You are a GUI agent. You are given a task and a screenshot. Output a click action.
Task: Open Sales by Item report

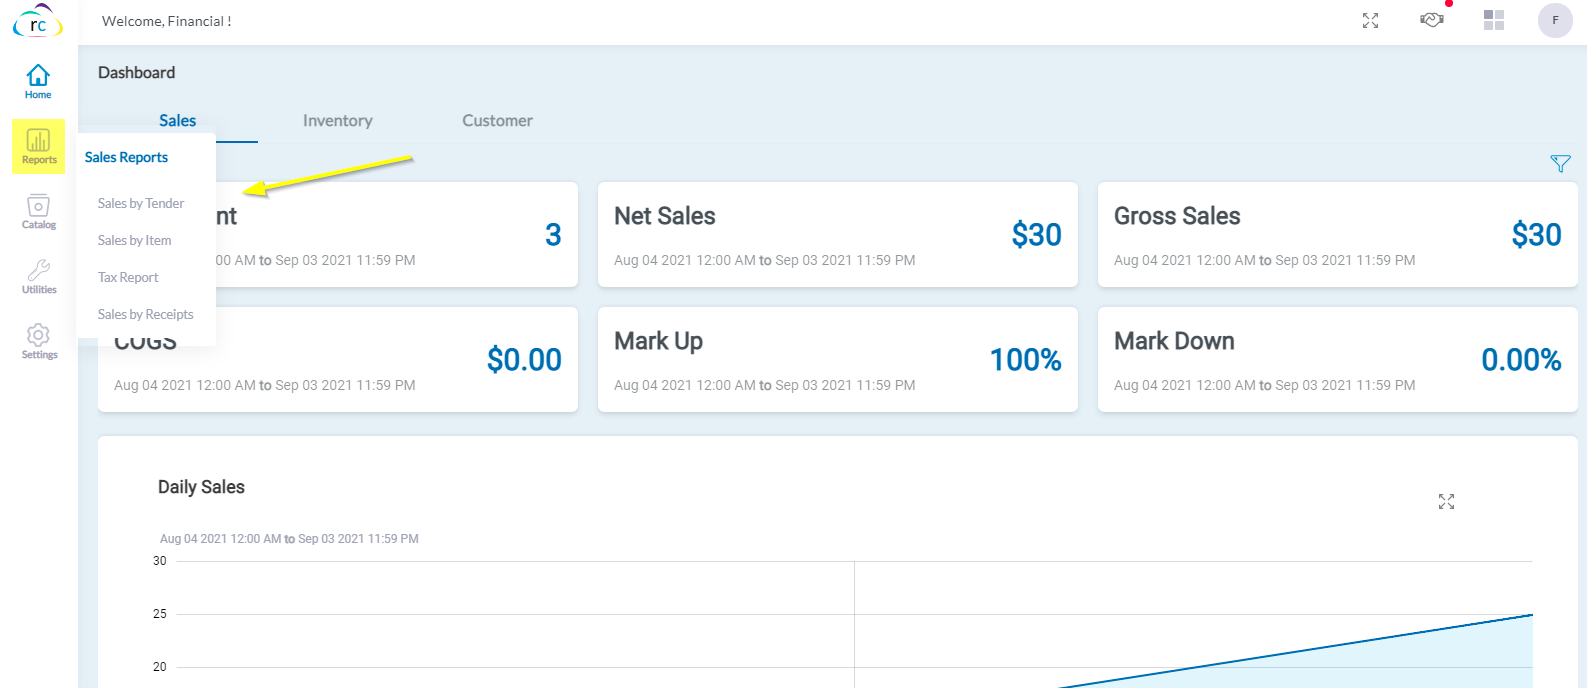(x=135, y=240)
